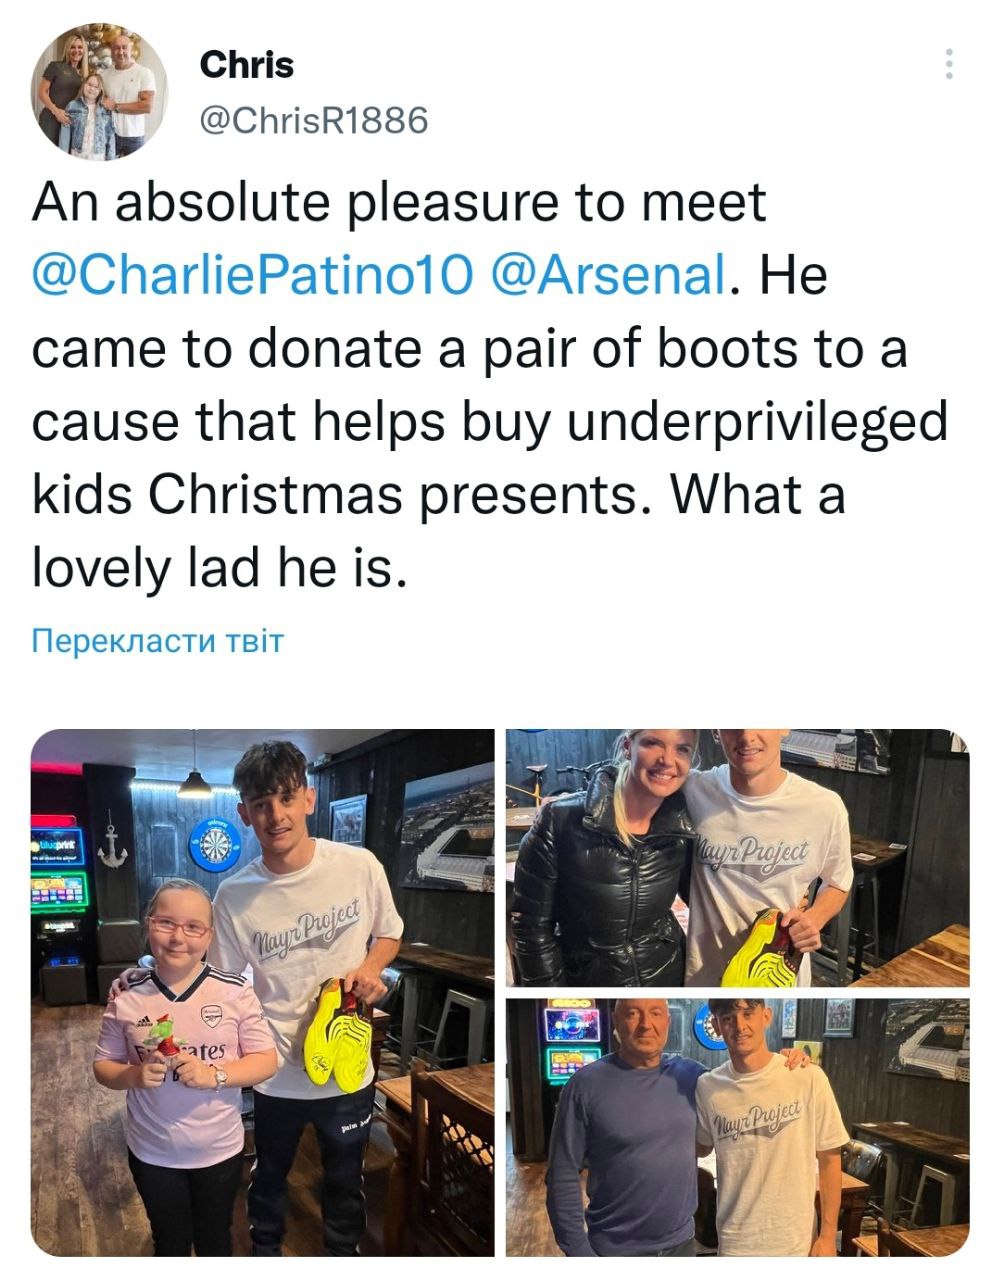Open the photo with woman in black jacket

[737, 857]
